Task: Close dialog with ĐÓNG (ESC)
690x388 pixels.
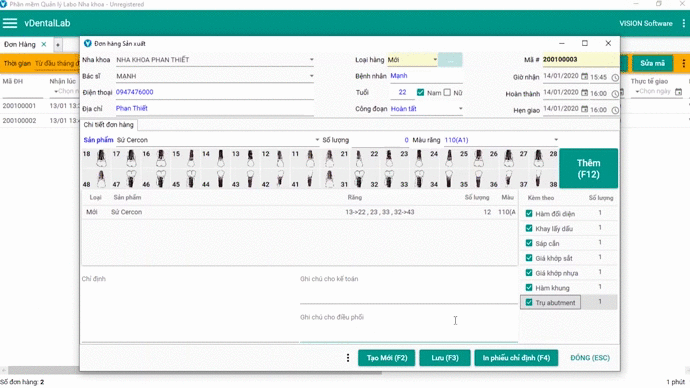Action: [590, 358]
